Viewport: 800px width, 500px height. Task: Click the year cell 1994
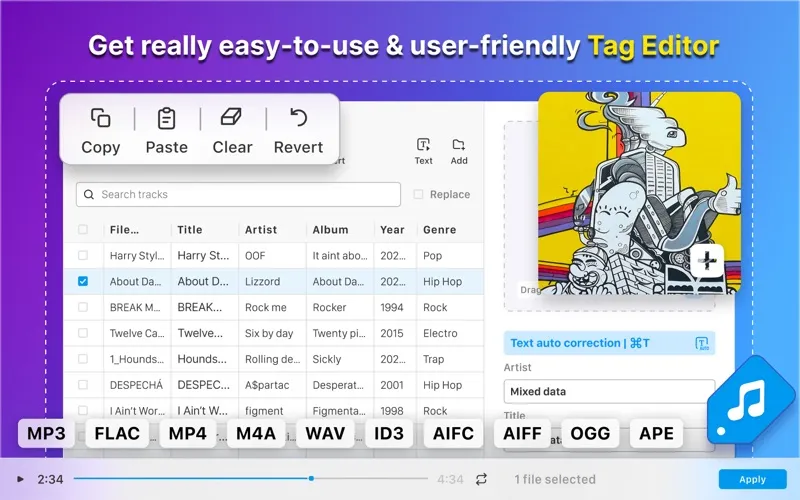(392, 307)
